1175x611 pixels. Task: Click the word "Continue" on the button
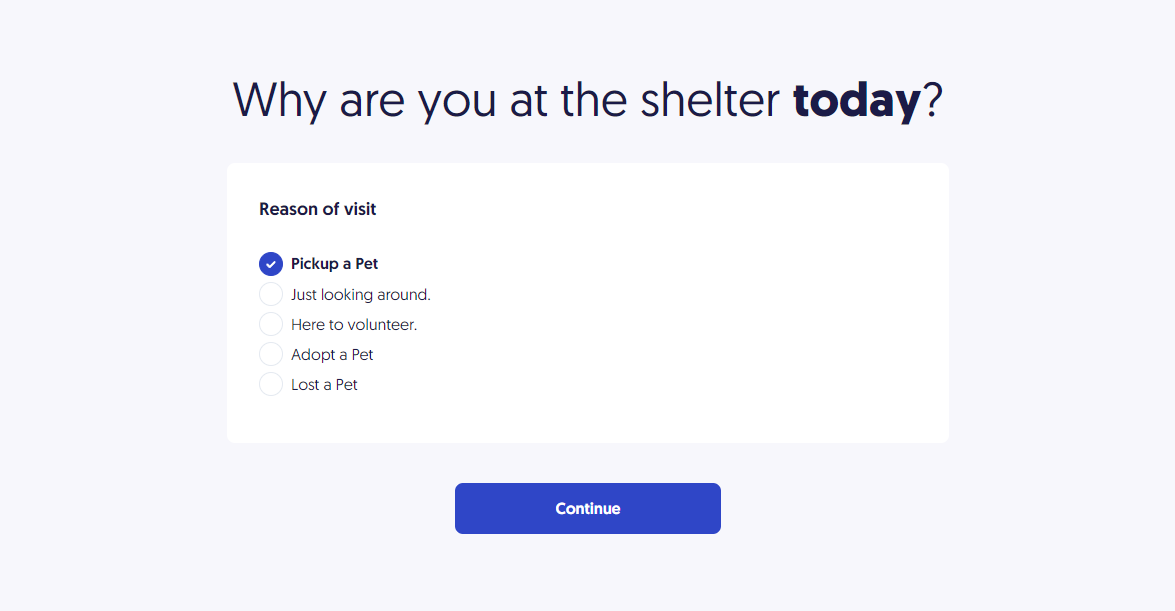[x=588, y=508]
